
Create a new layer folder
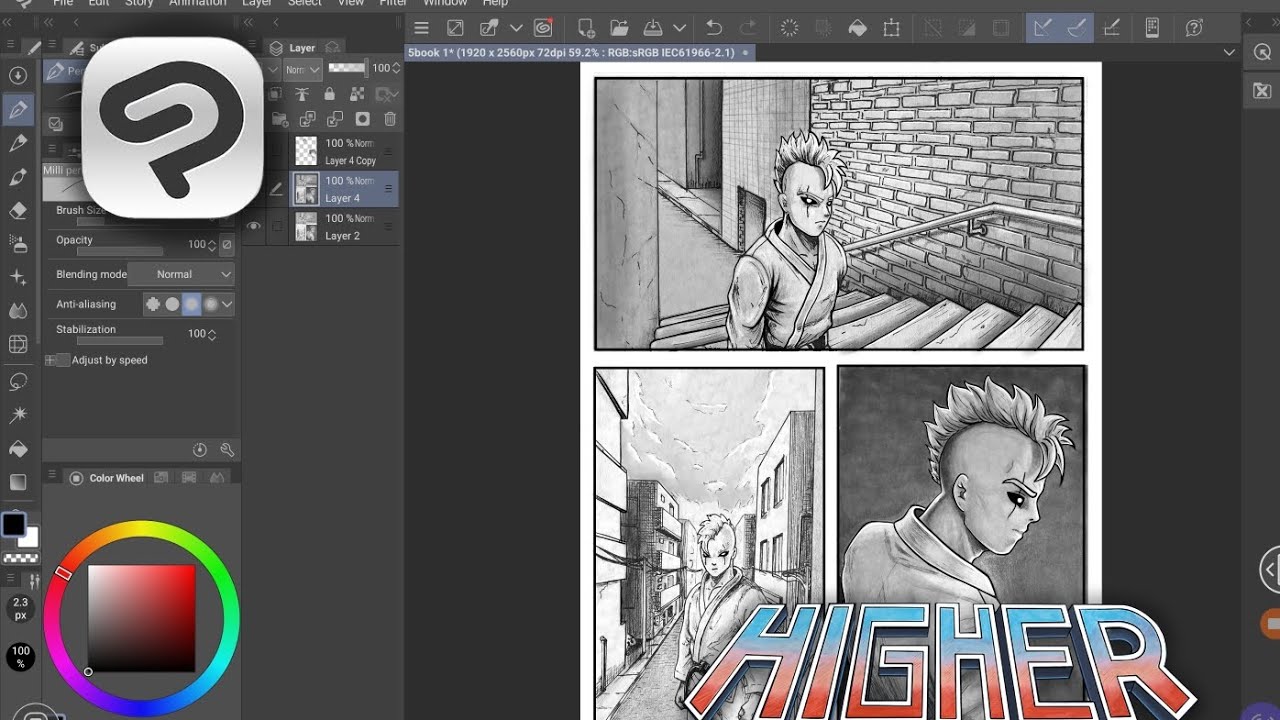point(279,119)
